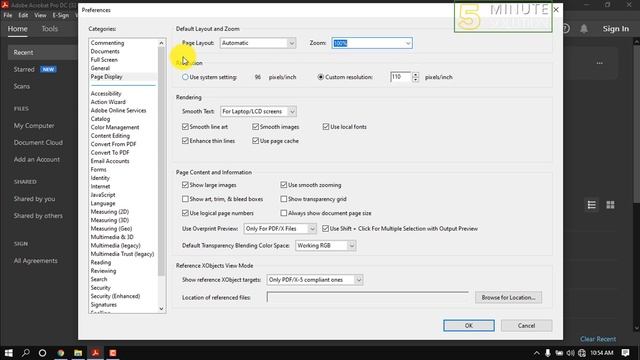Screen dimensions: 640x360
Task: Open Chrome from the taskbar
Action: [60, 353]
